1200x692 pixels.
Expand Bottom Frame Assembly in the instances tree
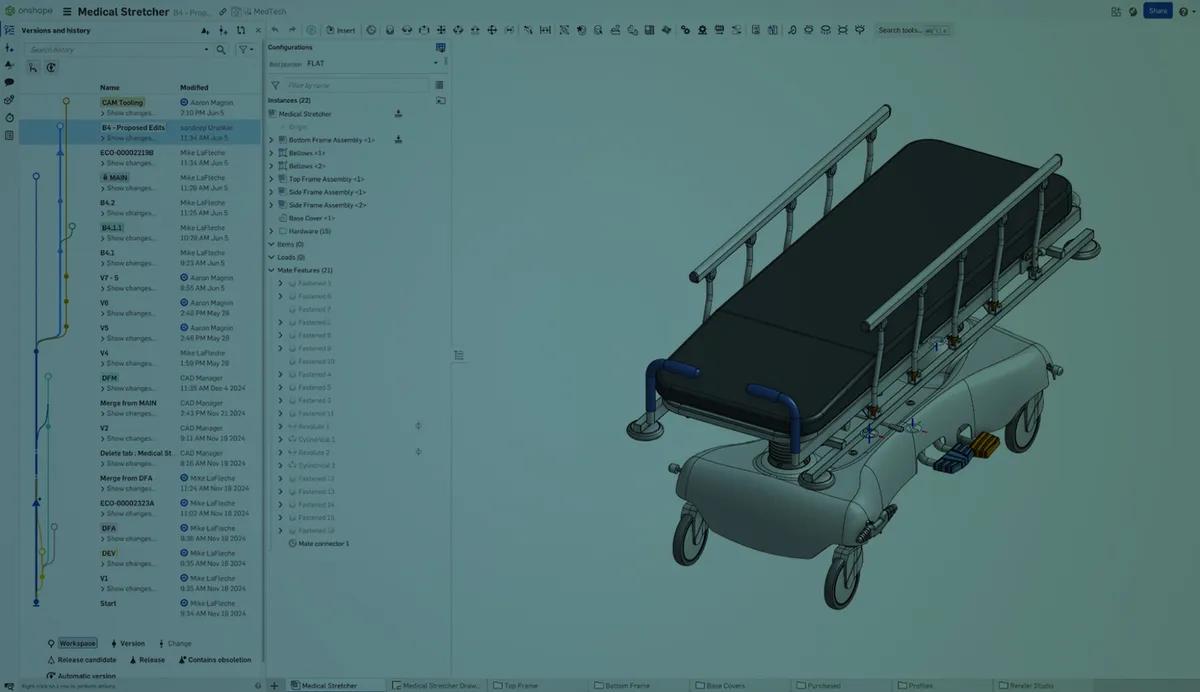coord(270,140)
